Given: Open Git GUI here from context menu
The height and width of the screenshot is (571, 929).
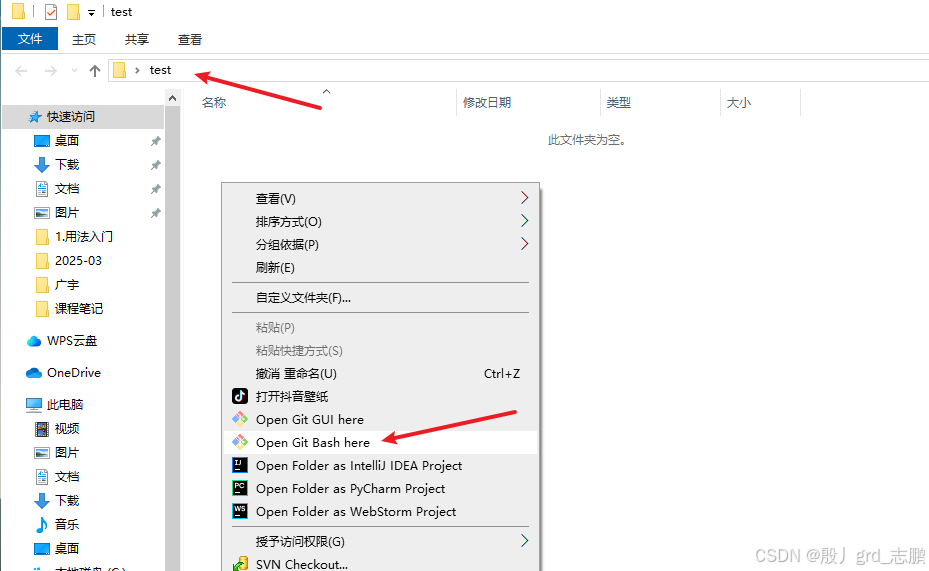Looking at the screenshot, I should click(x=380, y=419).
